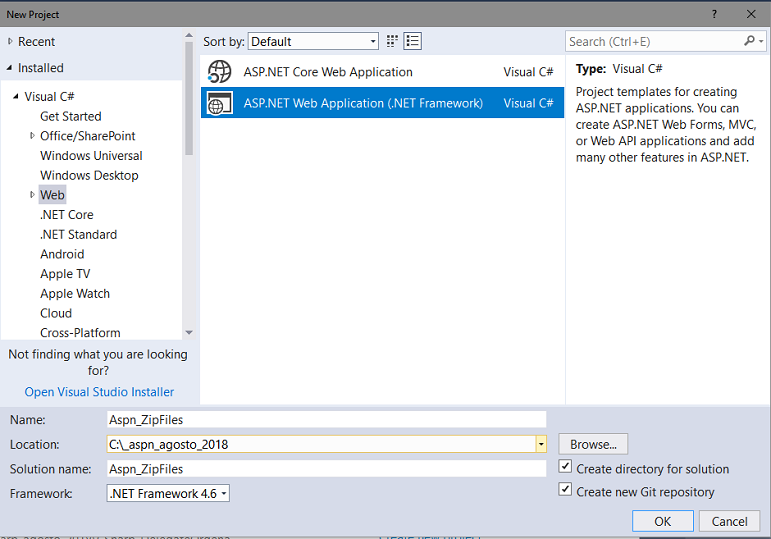Click the Location input field
Image resolution: width=771 pixels, height=539 pixels.
click(x=321, y=445)
